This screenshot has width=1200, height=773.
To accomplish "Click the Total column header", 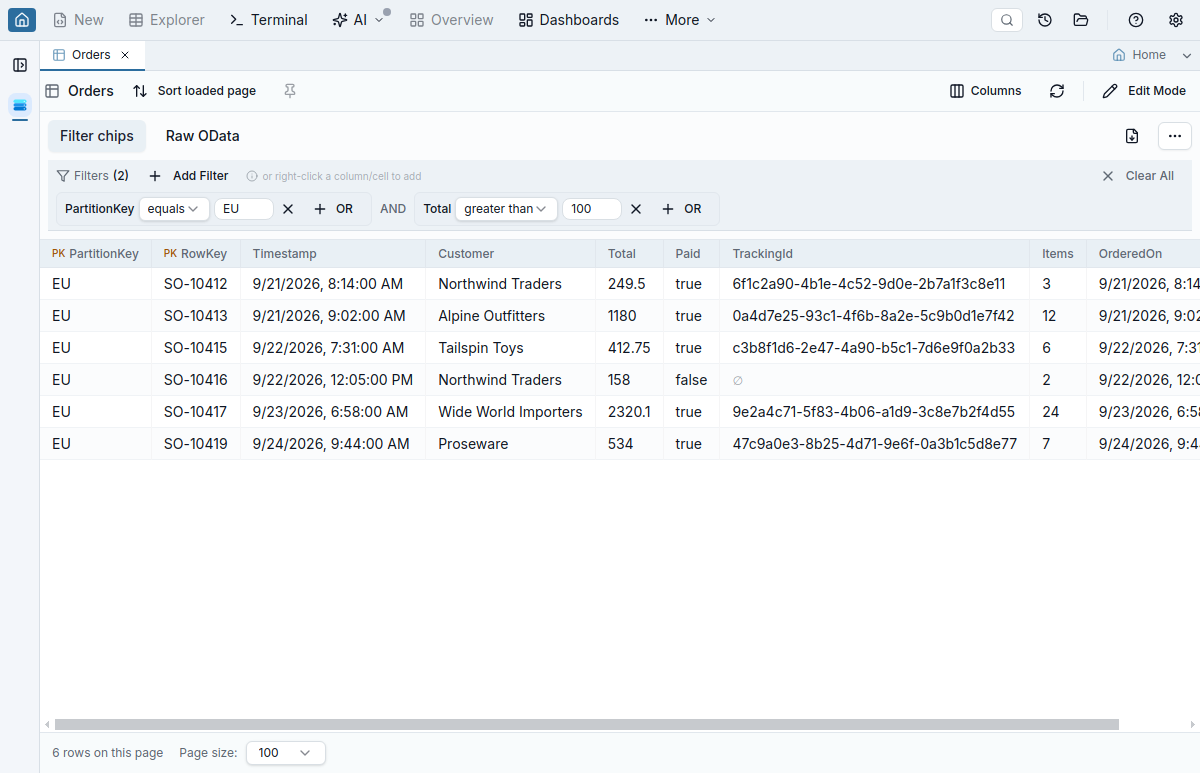I will pyautogui.click(x=630, y=254).
